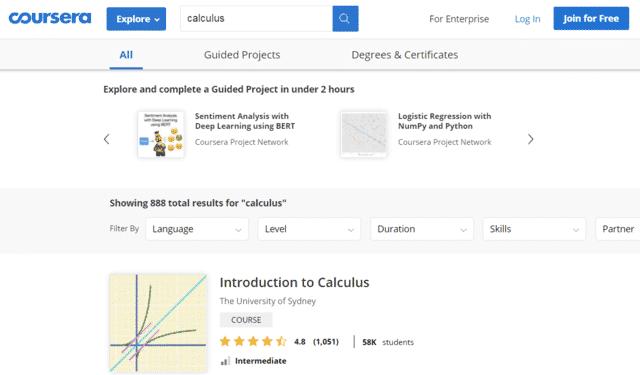Click the Intermediate level label
The image size is (640, 375).
260,361
